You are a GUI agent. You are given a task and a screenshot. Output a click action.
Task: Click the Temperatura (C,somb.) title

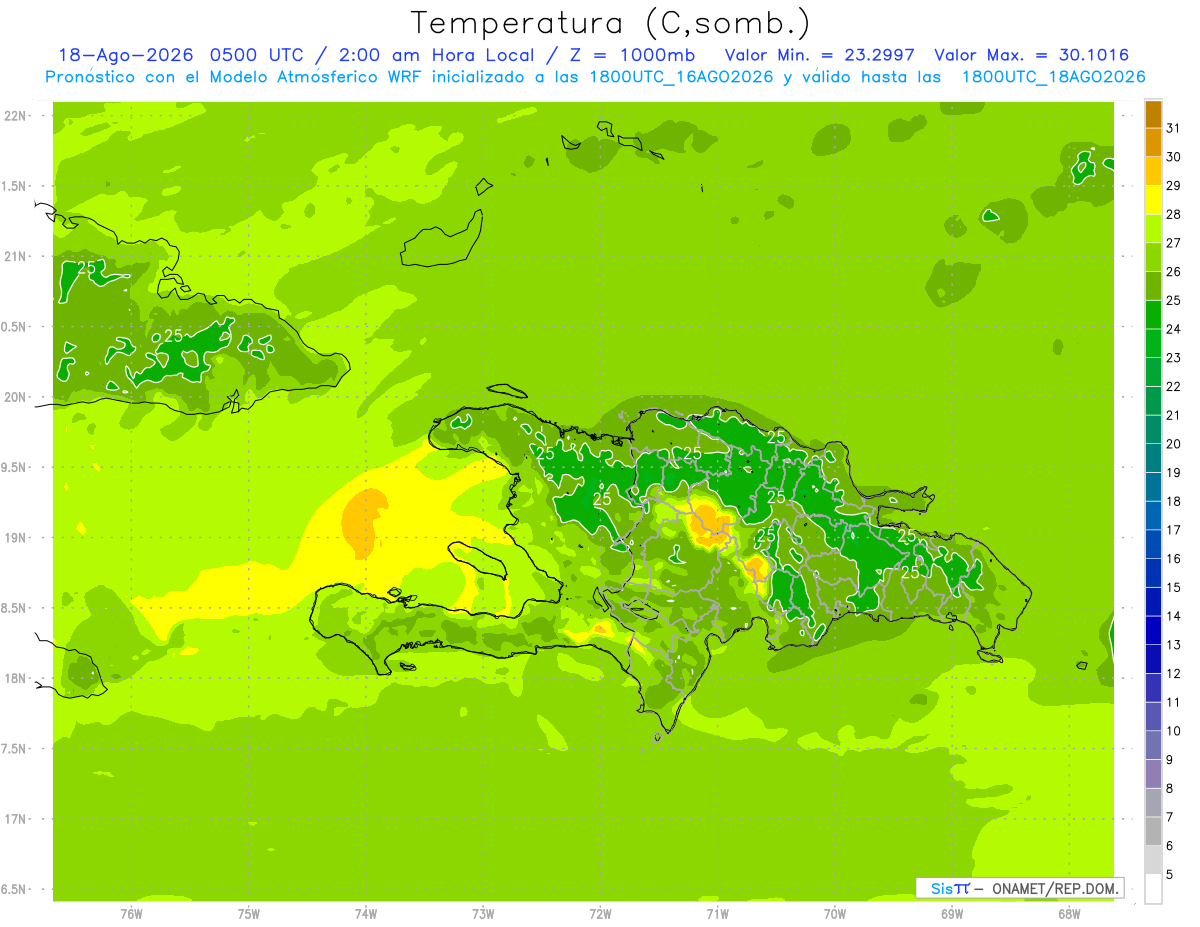(611, 22)
